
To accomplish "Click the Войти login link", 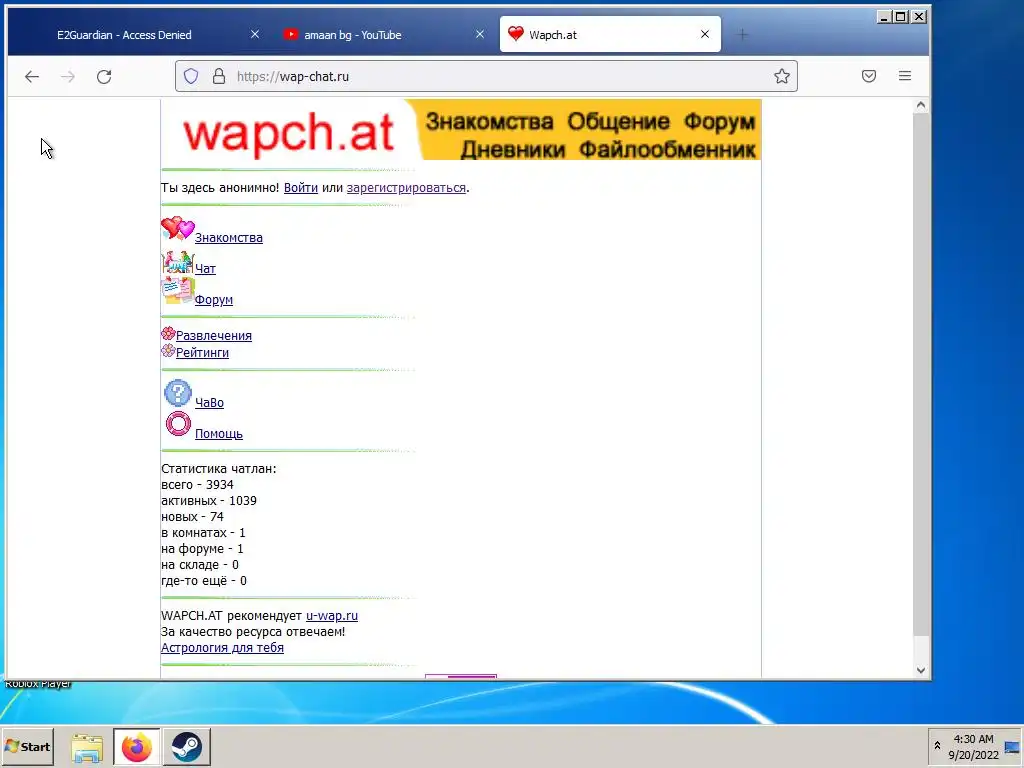I will (x=300, y=188).
